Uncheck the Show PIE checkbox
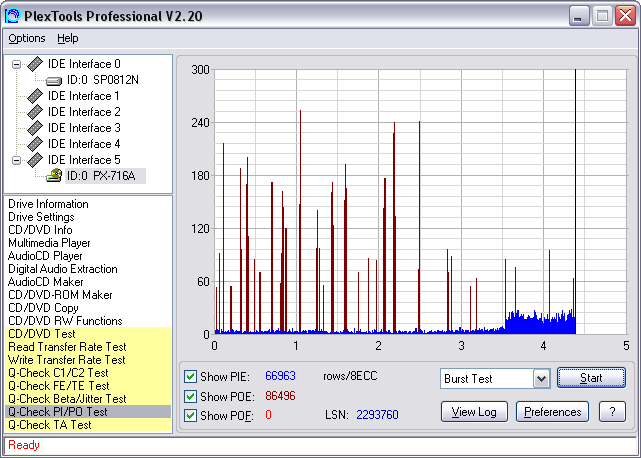 (x=190, y=376)
